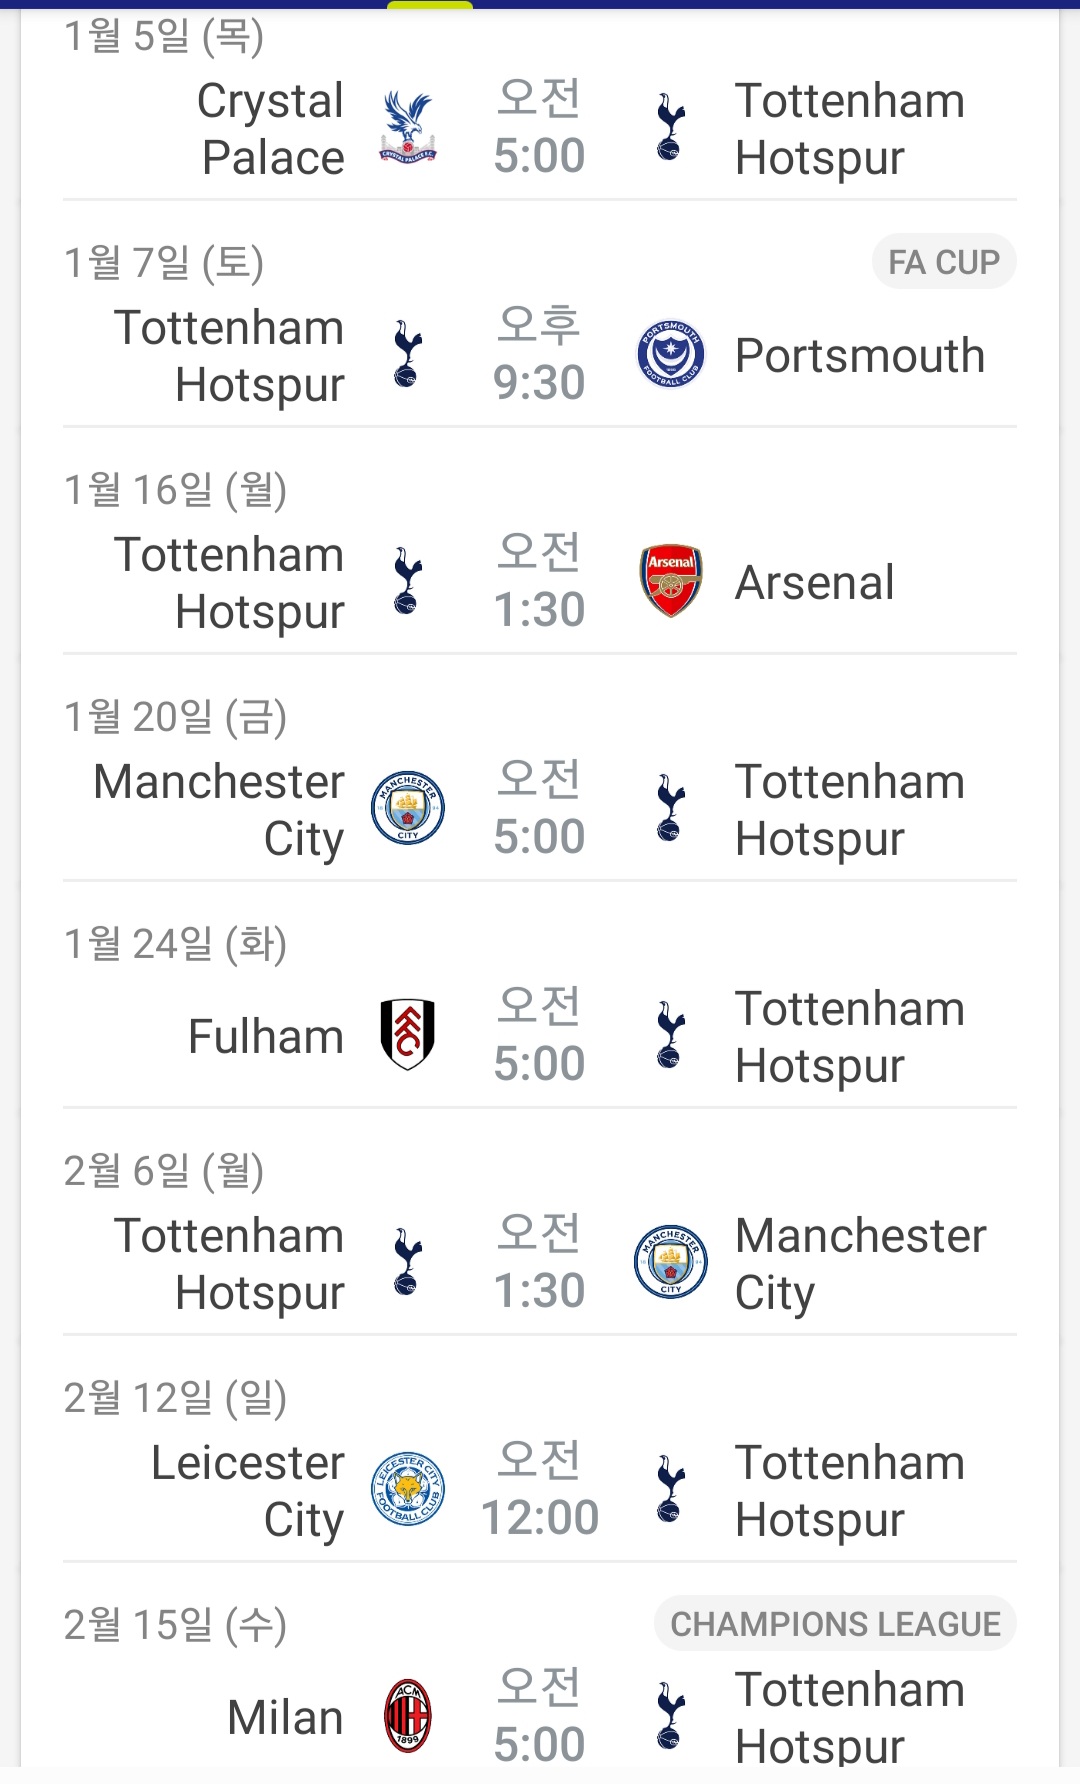Screen dimensions: 1080x1784
Task: Click the Arsenal cannon crest
Action: tap(671, 581)
